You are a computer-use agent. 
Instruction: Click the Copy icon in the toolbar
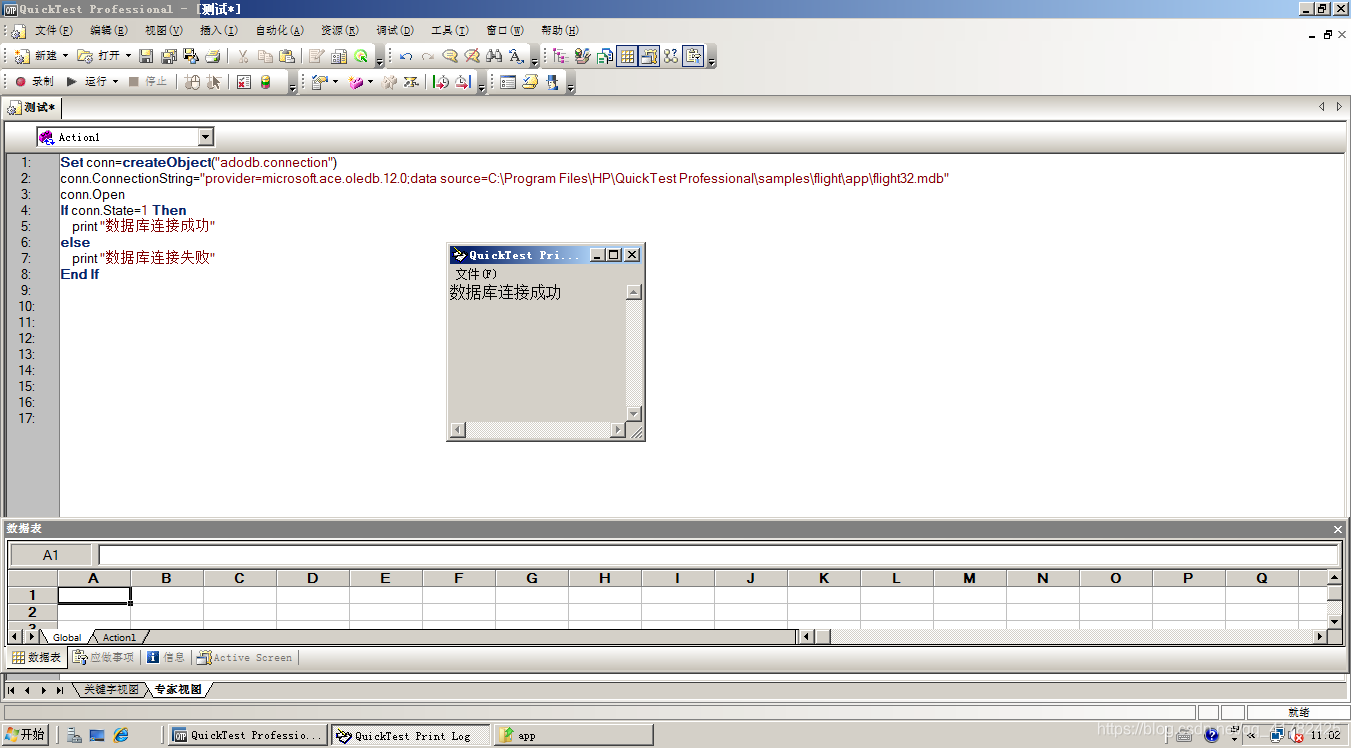click(x=265, y=56)
